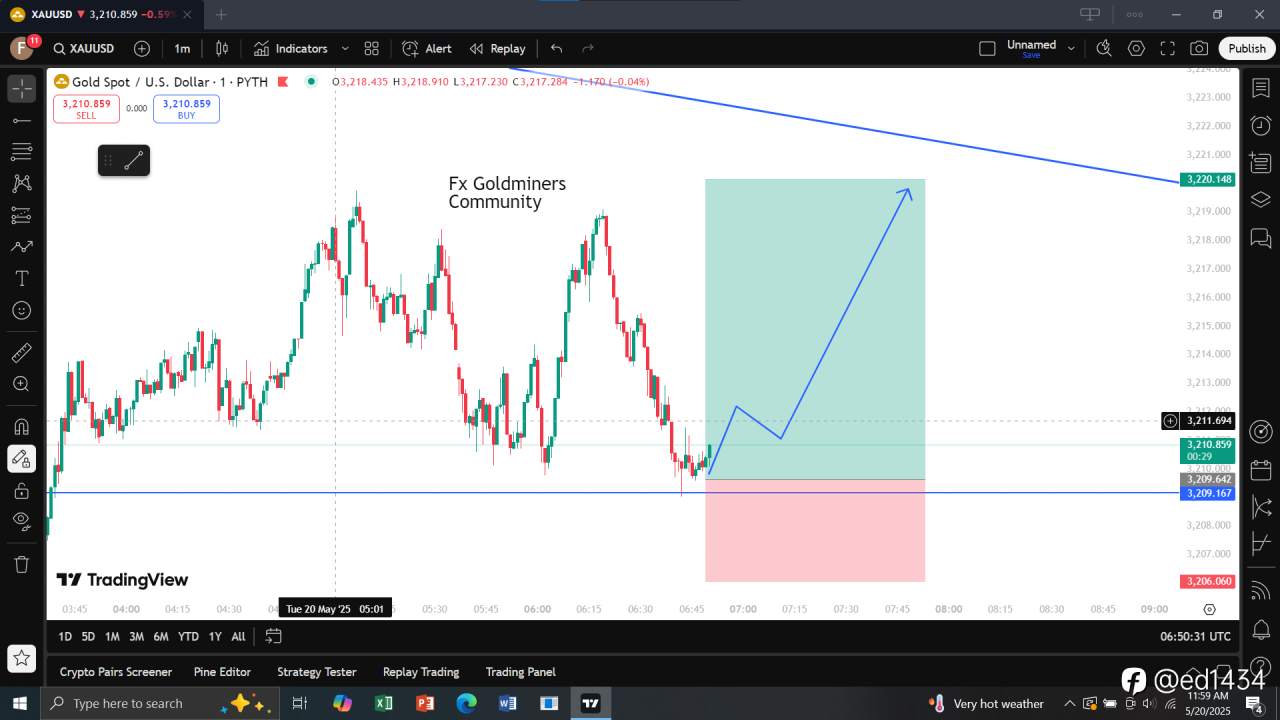
Task: Open the Strategy Tester tab
Action: tap(317, 672)
